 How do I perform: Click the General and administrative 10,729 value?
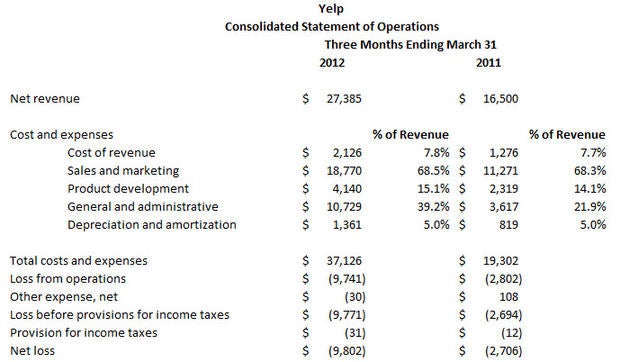pyautogui.click(x=344, y=207)
